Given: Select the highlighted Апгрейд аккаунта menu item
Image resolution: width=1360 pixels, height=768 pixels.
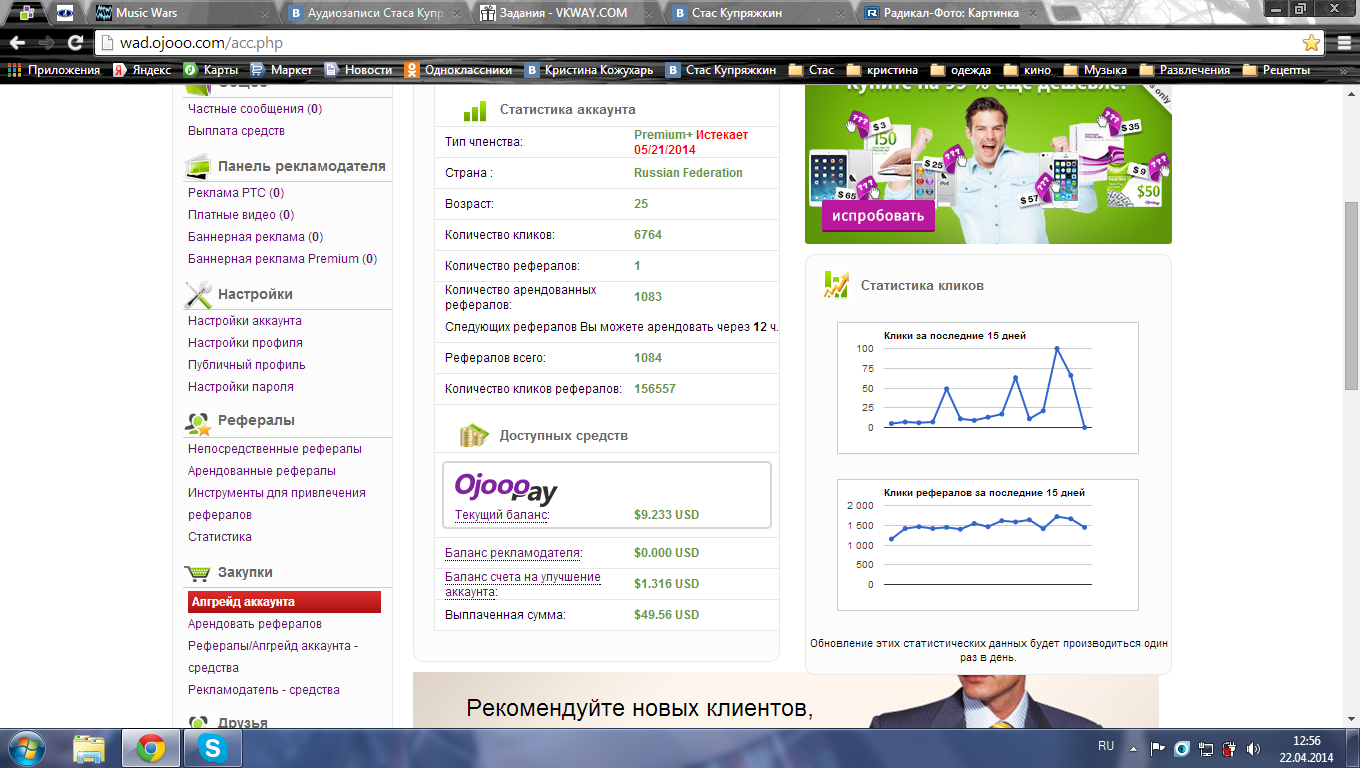Looking at the screenshot, I should (x=284, y=602).
